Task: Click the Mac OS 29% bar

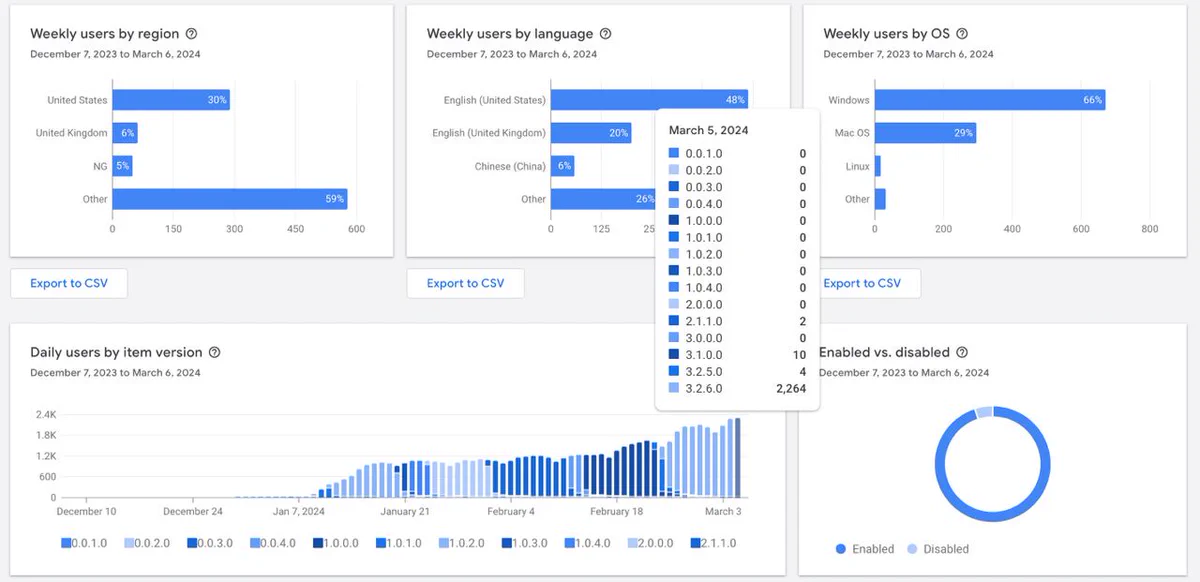Action: (x=925, y=133)
